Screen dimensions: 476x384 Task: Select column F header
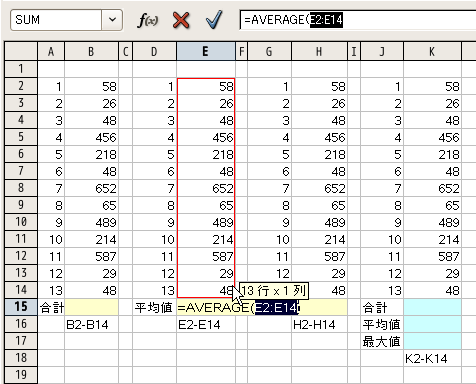(241, 51)
